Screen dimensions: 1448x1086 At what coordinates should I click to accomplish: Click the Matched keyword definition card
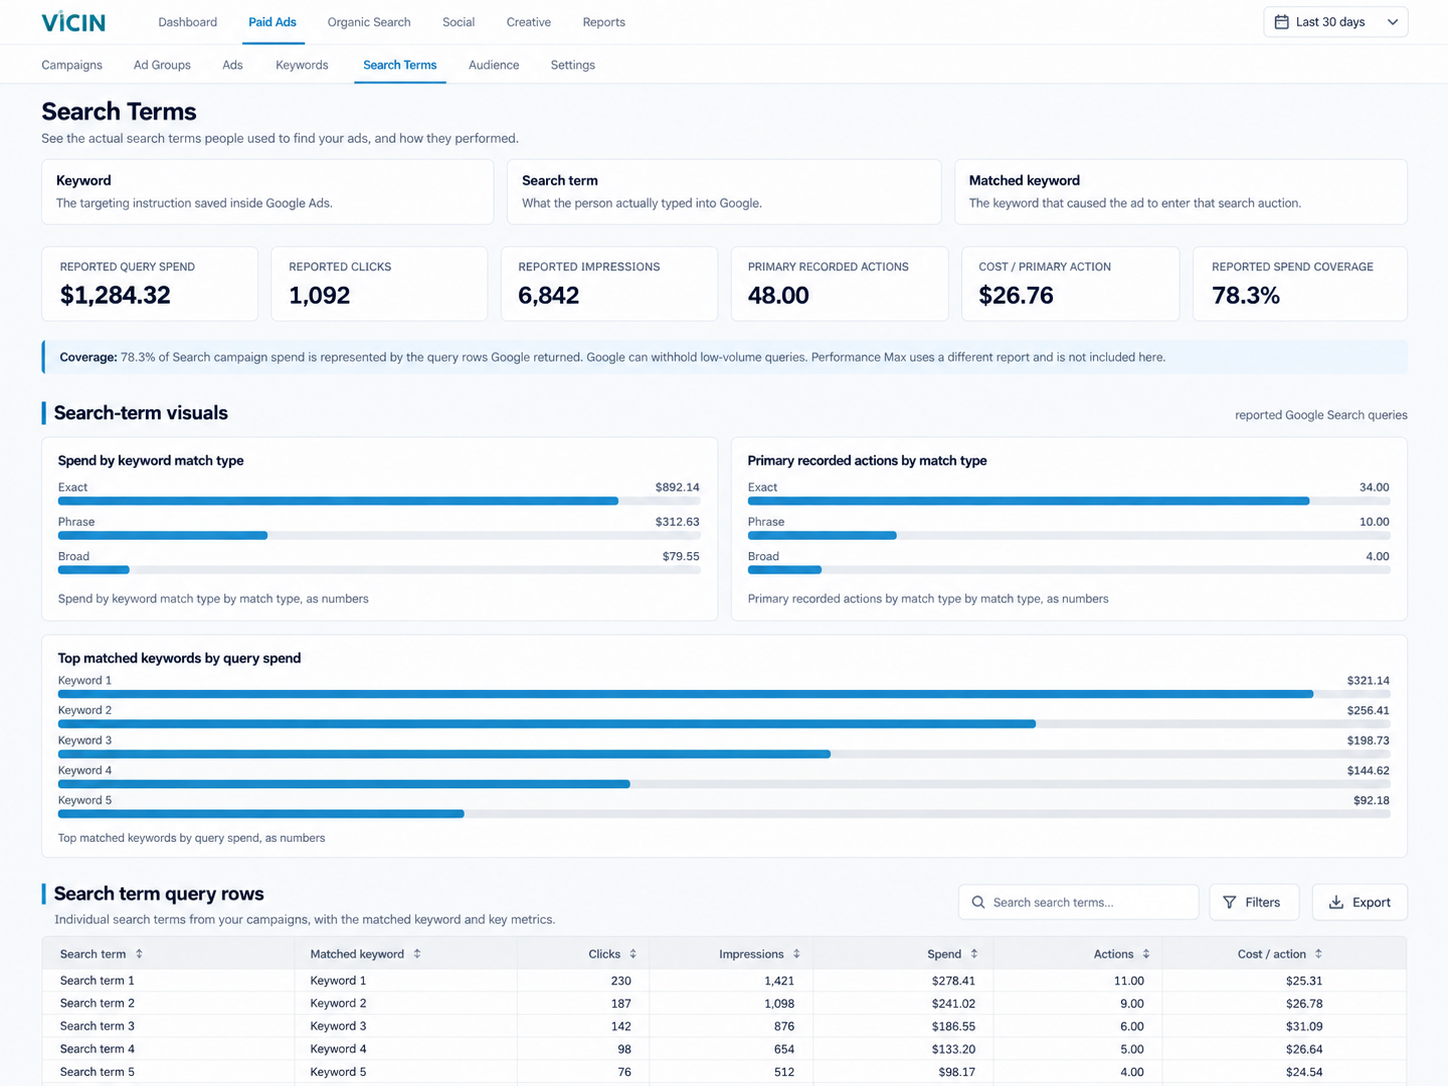pos(1181,192)
